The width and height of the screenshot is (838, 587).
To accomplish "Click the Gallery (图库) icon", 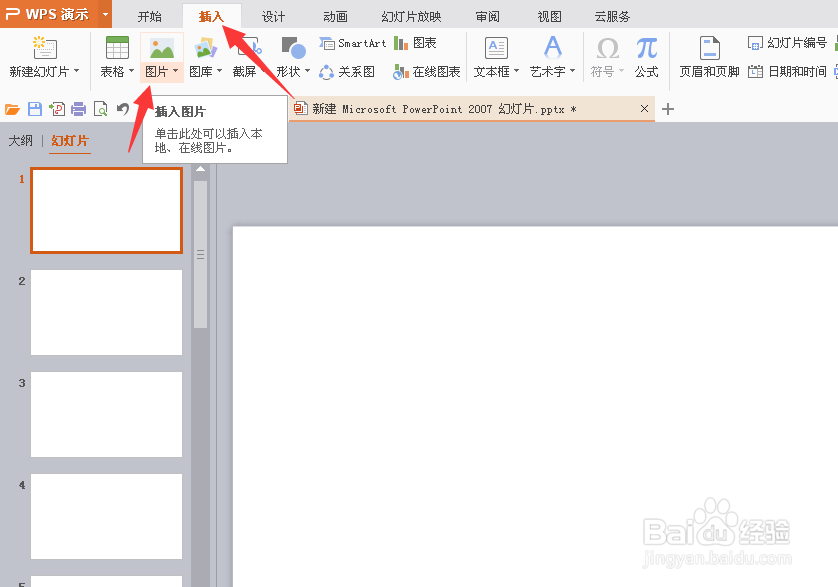I will point(206,48).
